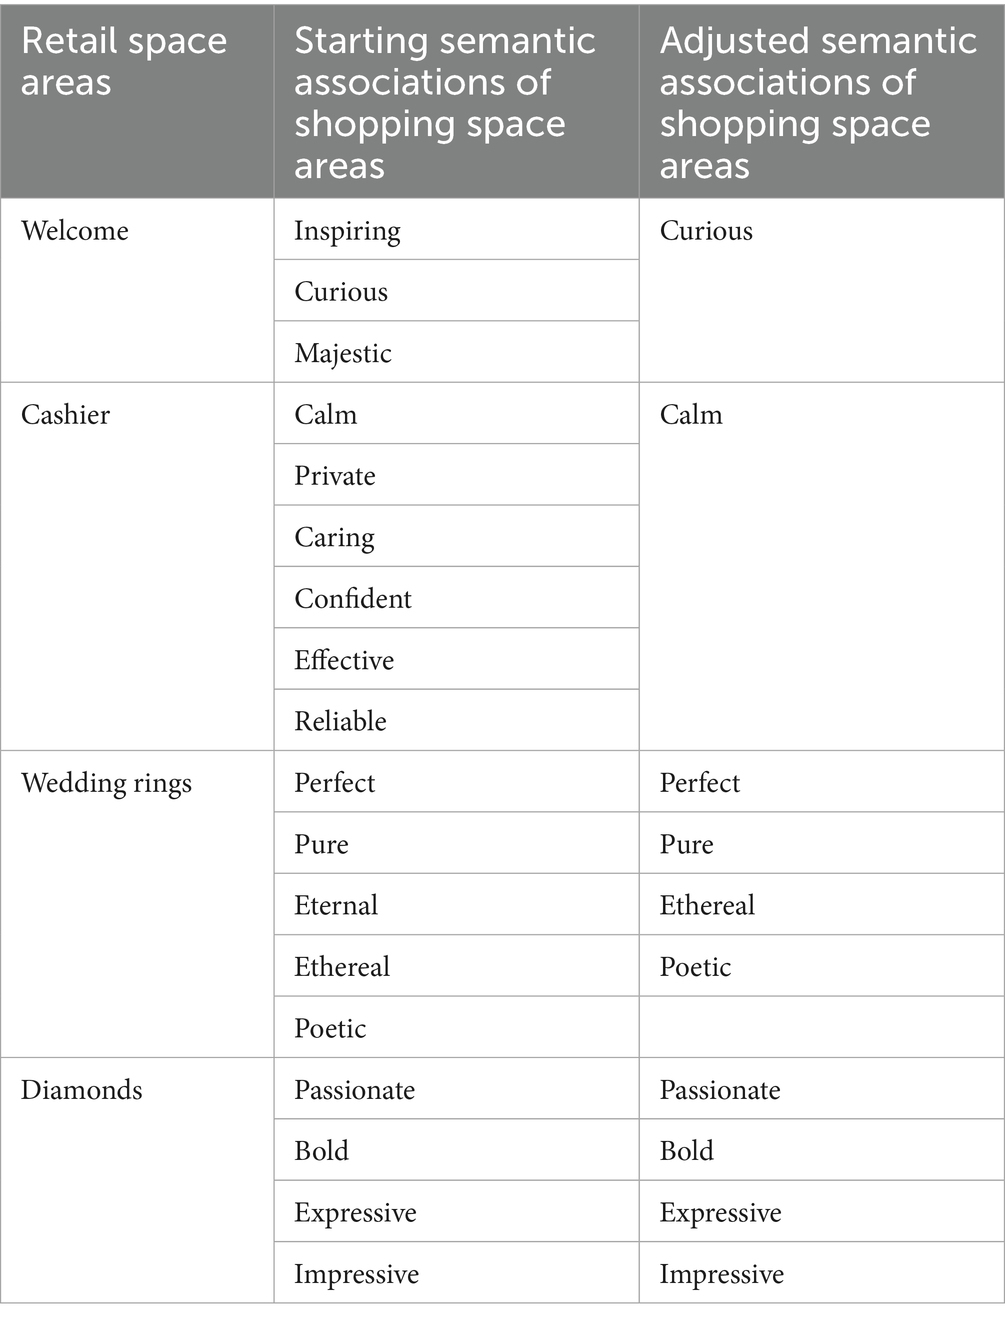Click the 'Inspiring' cell
The height and width of the screenshot is (1321, 1005).
tap(347, 231)
